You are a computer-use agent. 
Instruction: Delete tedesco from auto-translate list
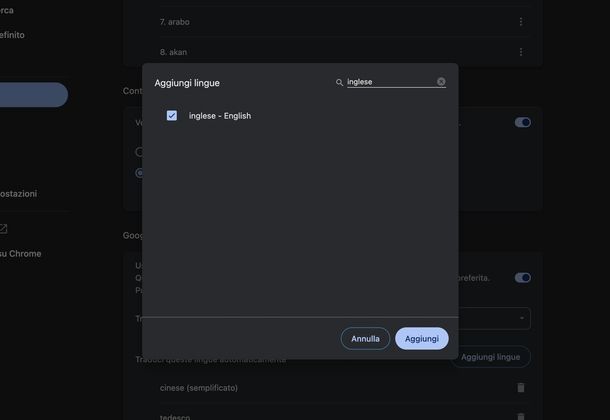[x=521, y=416]
